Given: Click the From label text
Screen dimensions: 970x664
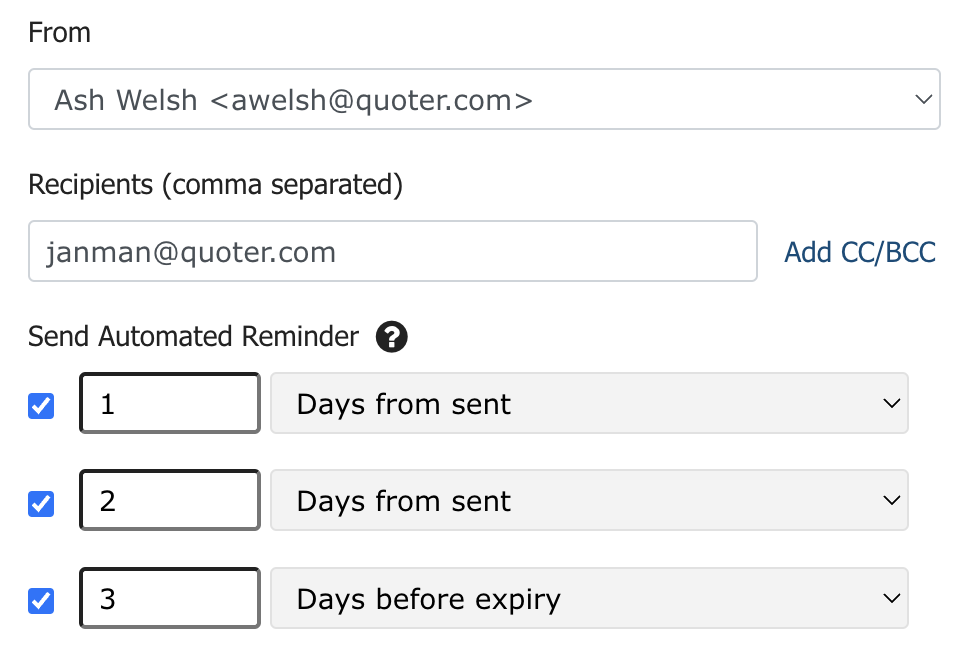Looking at the screenshot, I should pos(59,32).
